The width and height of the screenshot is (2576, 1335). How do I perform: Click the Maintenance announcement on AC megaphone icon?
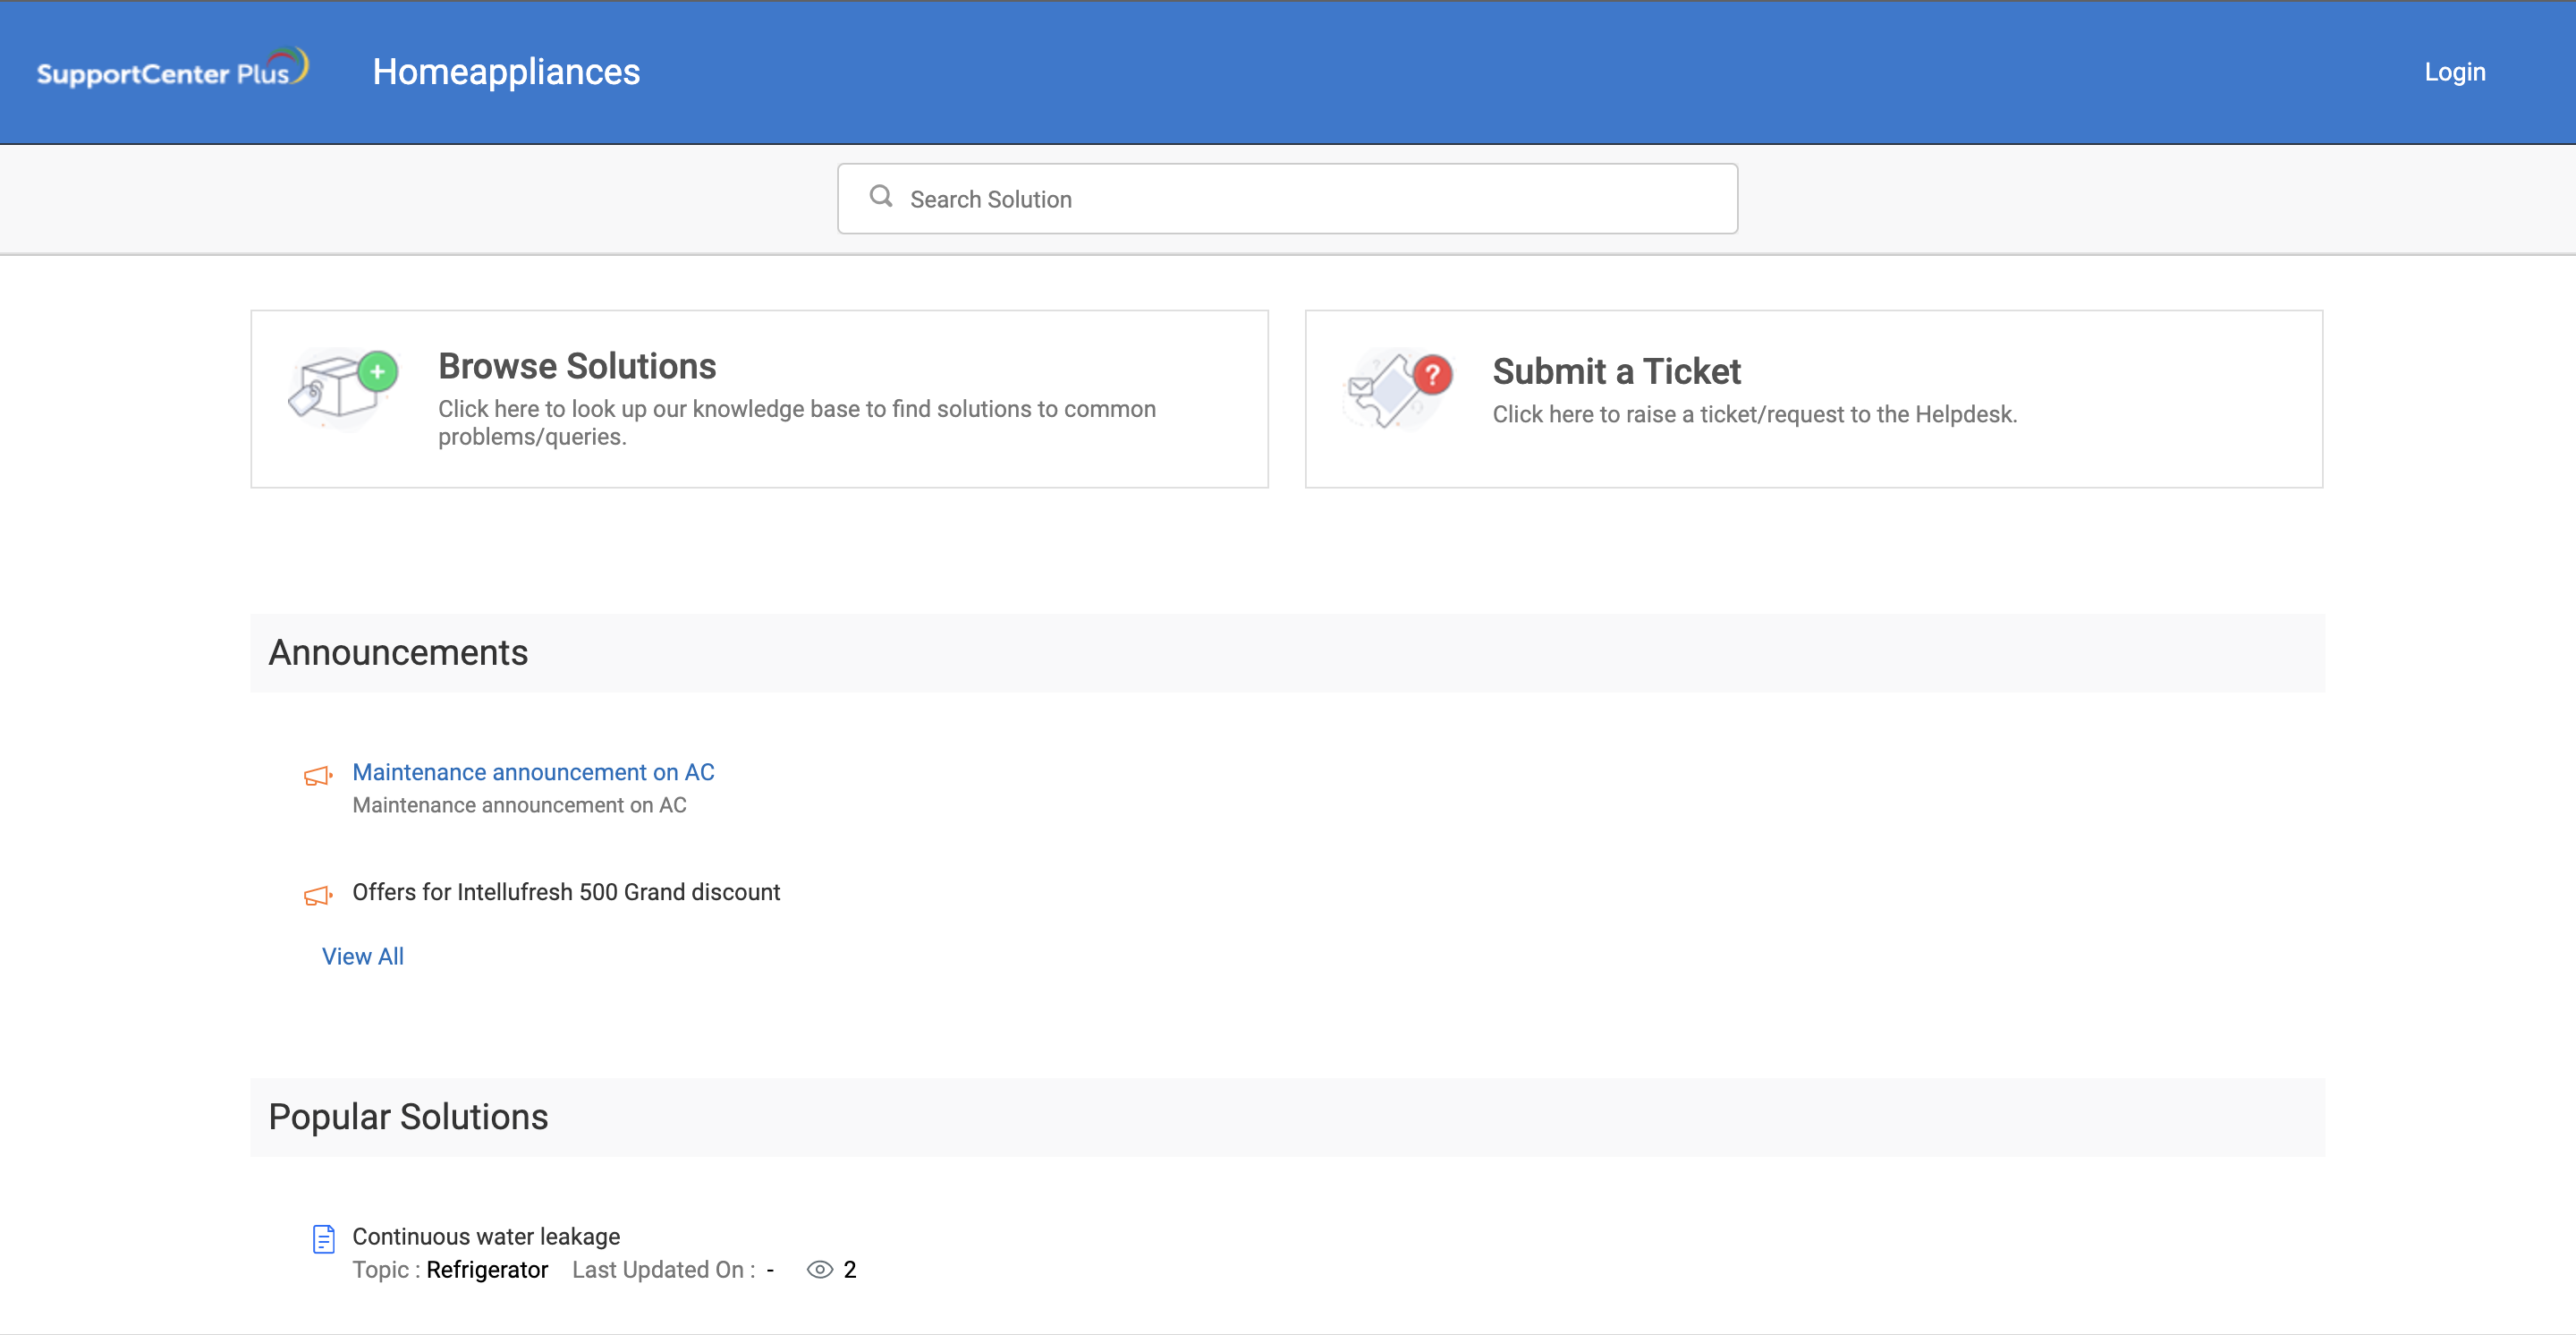317,773
